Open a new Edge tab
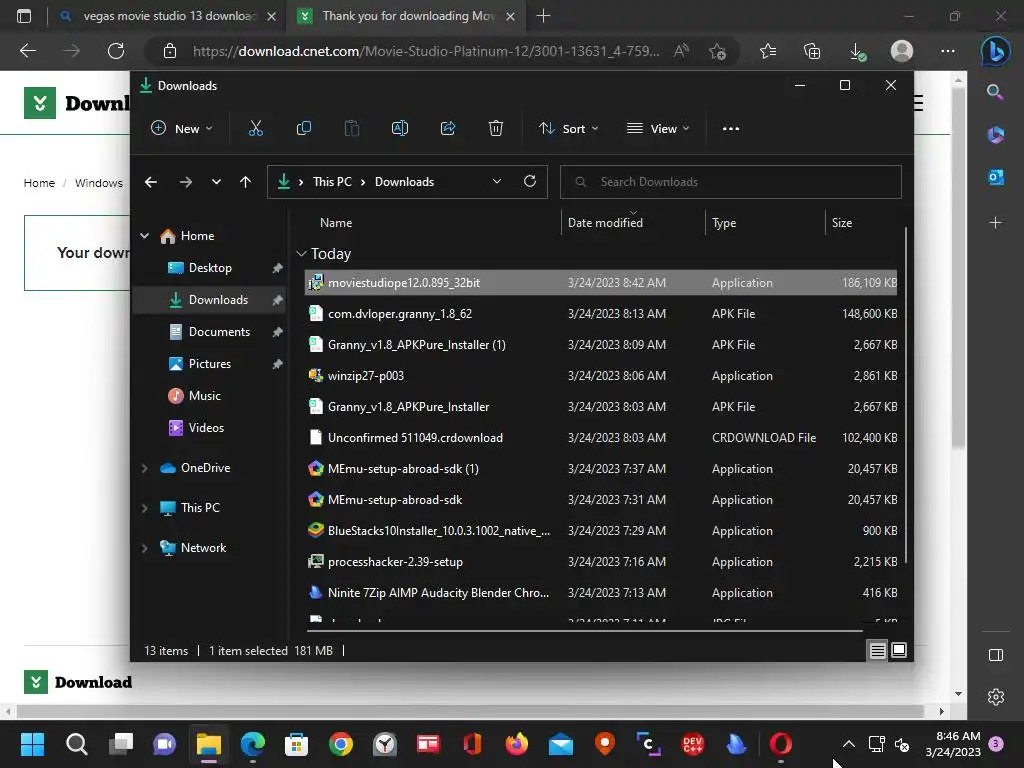The height and width of the screenshot is (768, 1024). pyautogui.click(x=543, y=16)
